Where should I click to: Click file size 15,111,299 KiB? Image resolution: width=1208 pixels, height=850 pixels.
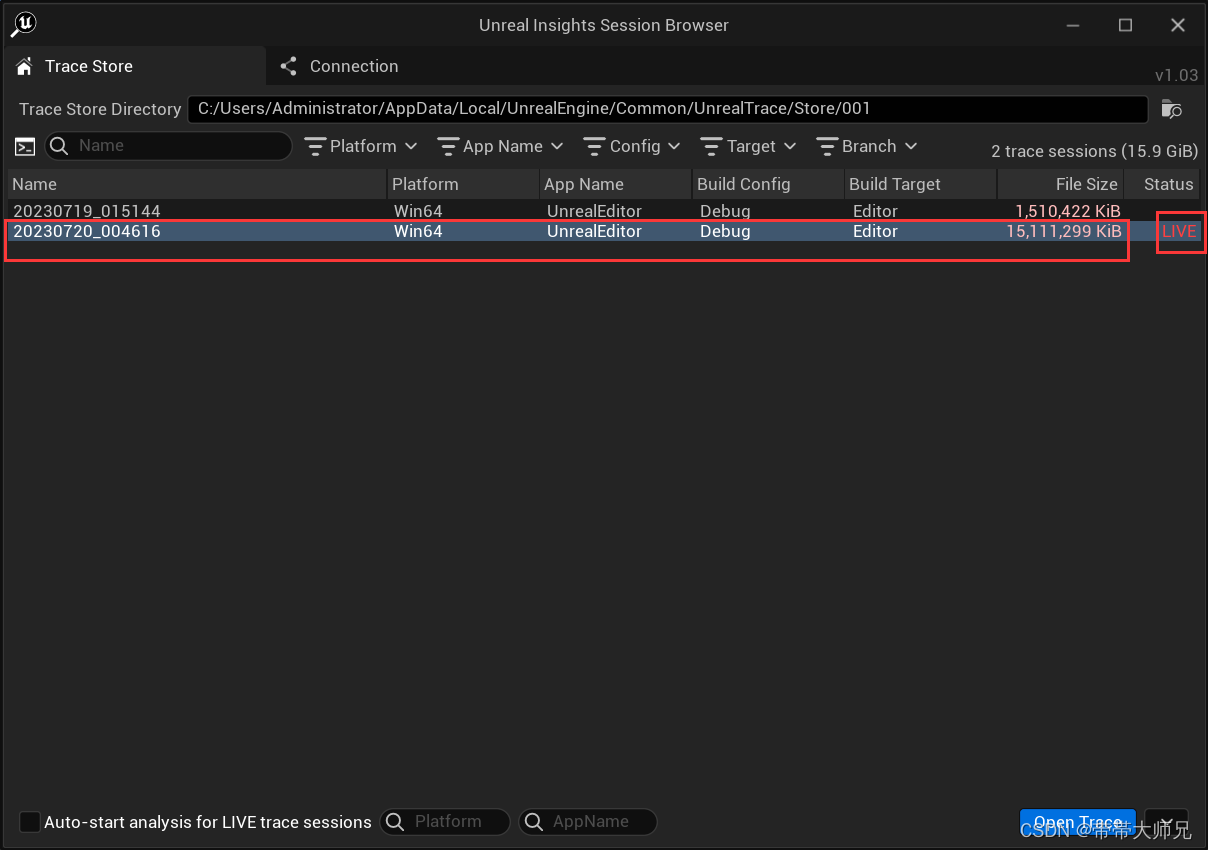[x=1064, y=231]
